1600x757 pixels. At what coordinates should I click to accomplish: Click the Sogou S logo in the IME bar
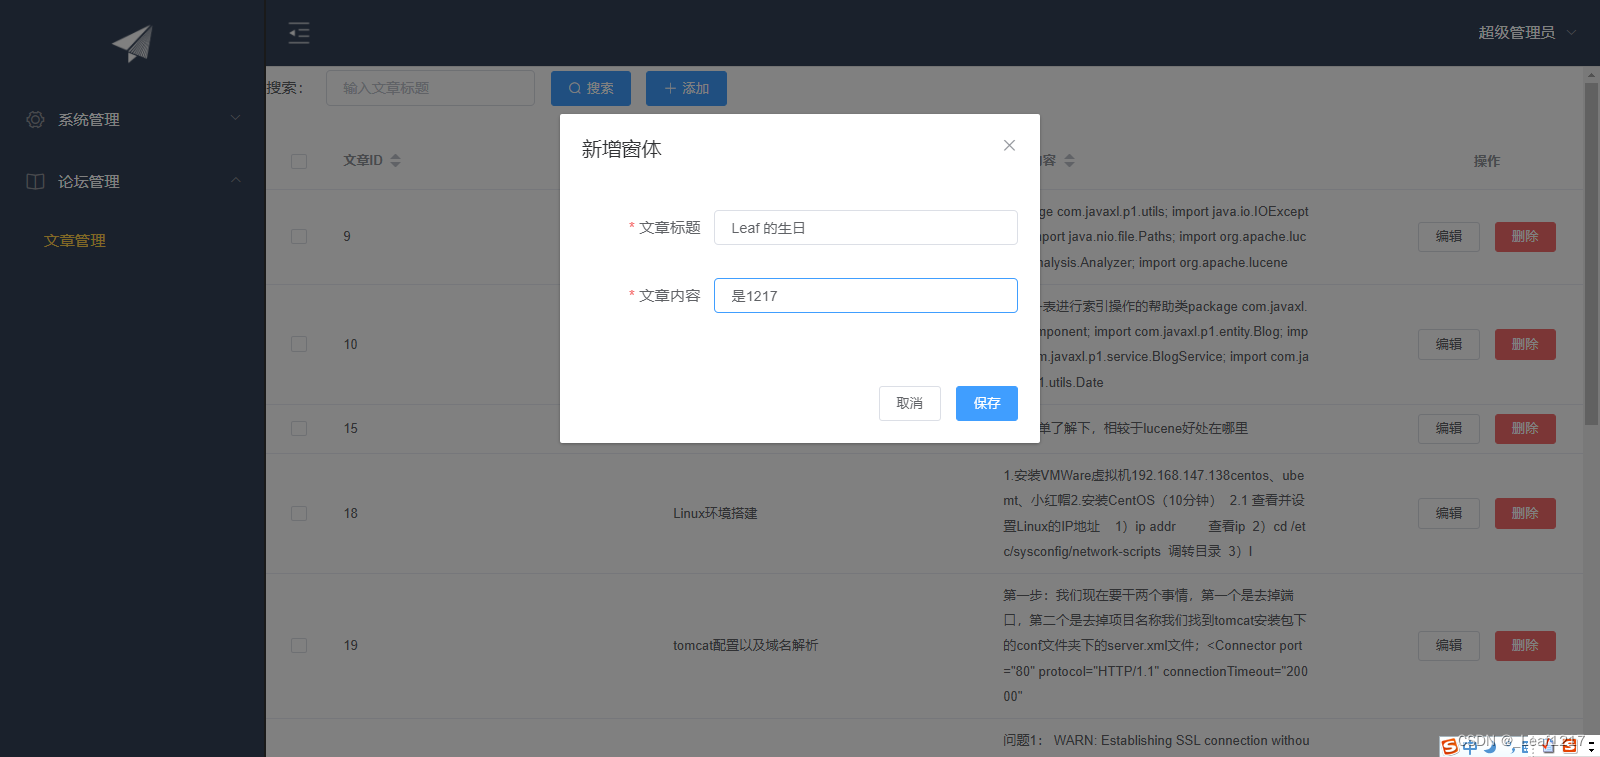1449,746
